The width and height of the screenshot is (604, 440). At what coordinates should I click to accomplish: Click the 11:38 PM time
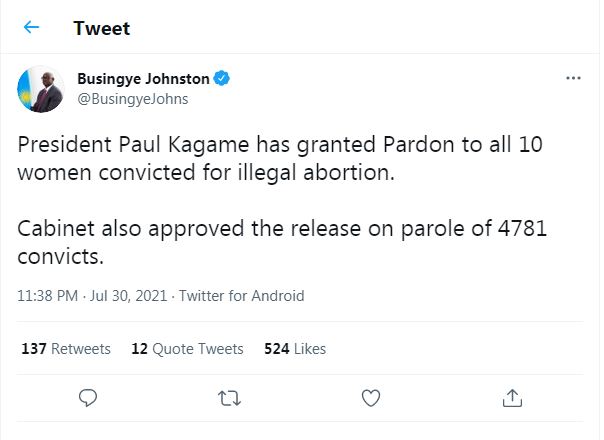[x=48, y=296]
